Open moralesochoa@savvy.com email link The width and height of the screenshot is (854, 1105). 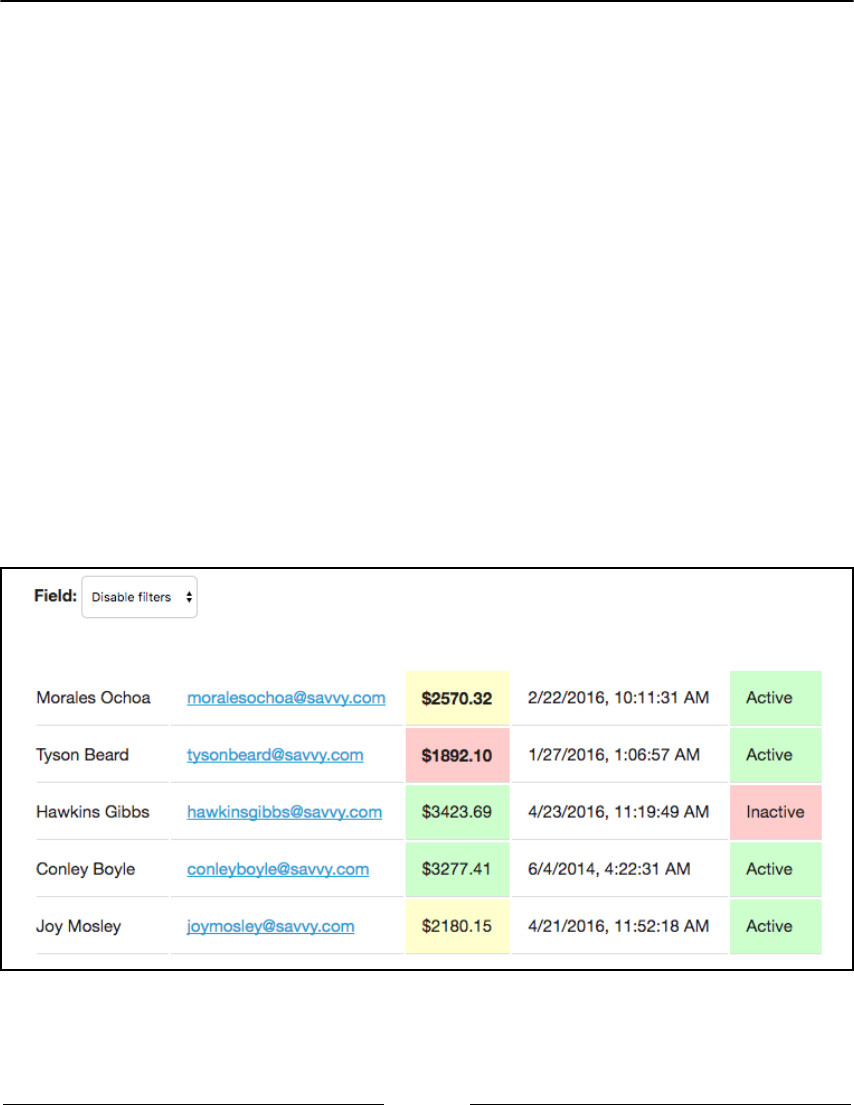(x=286, y=698)
